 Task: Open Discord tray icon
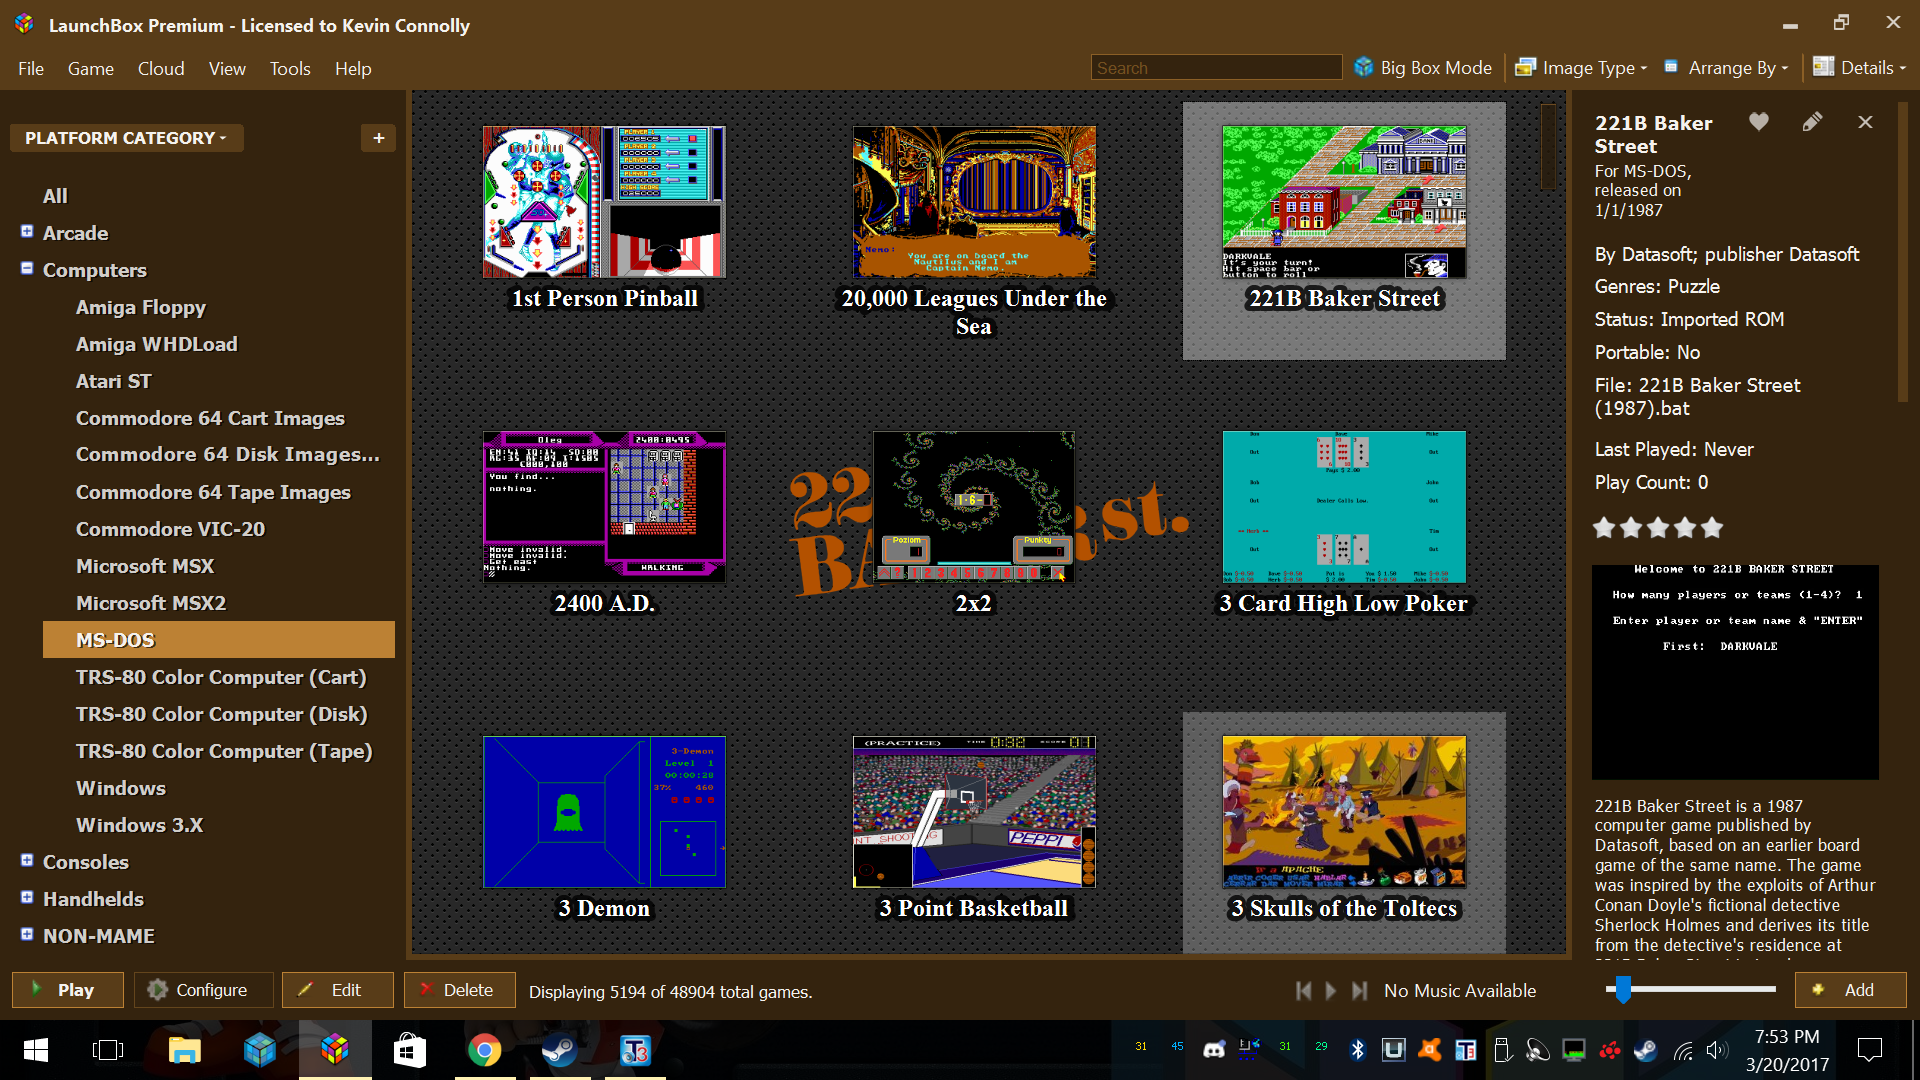[x=1214, y=1050]
